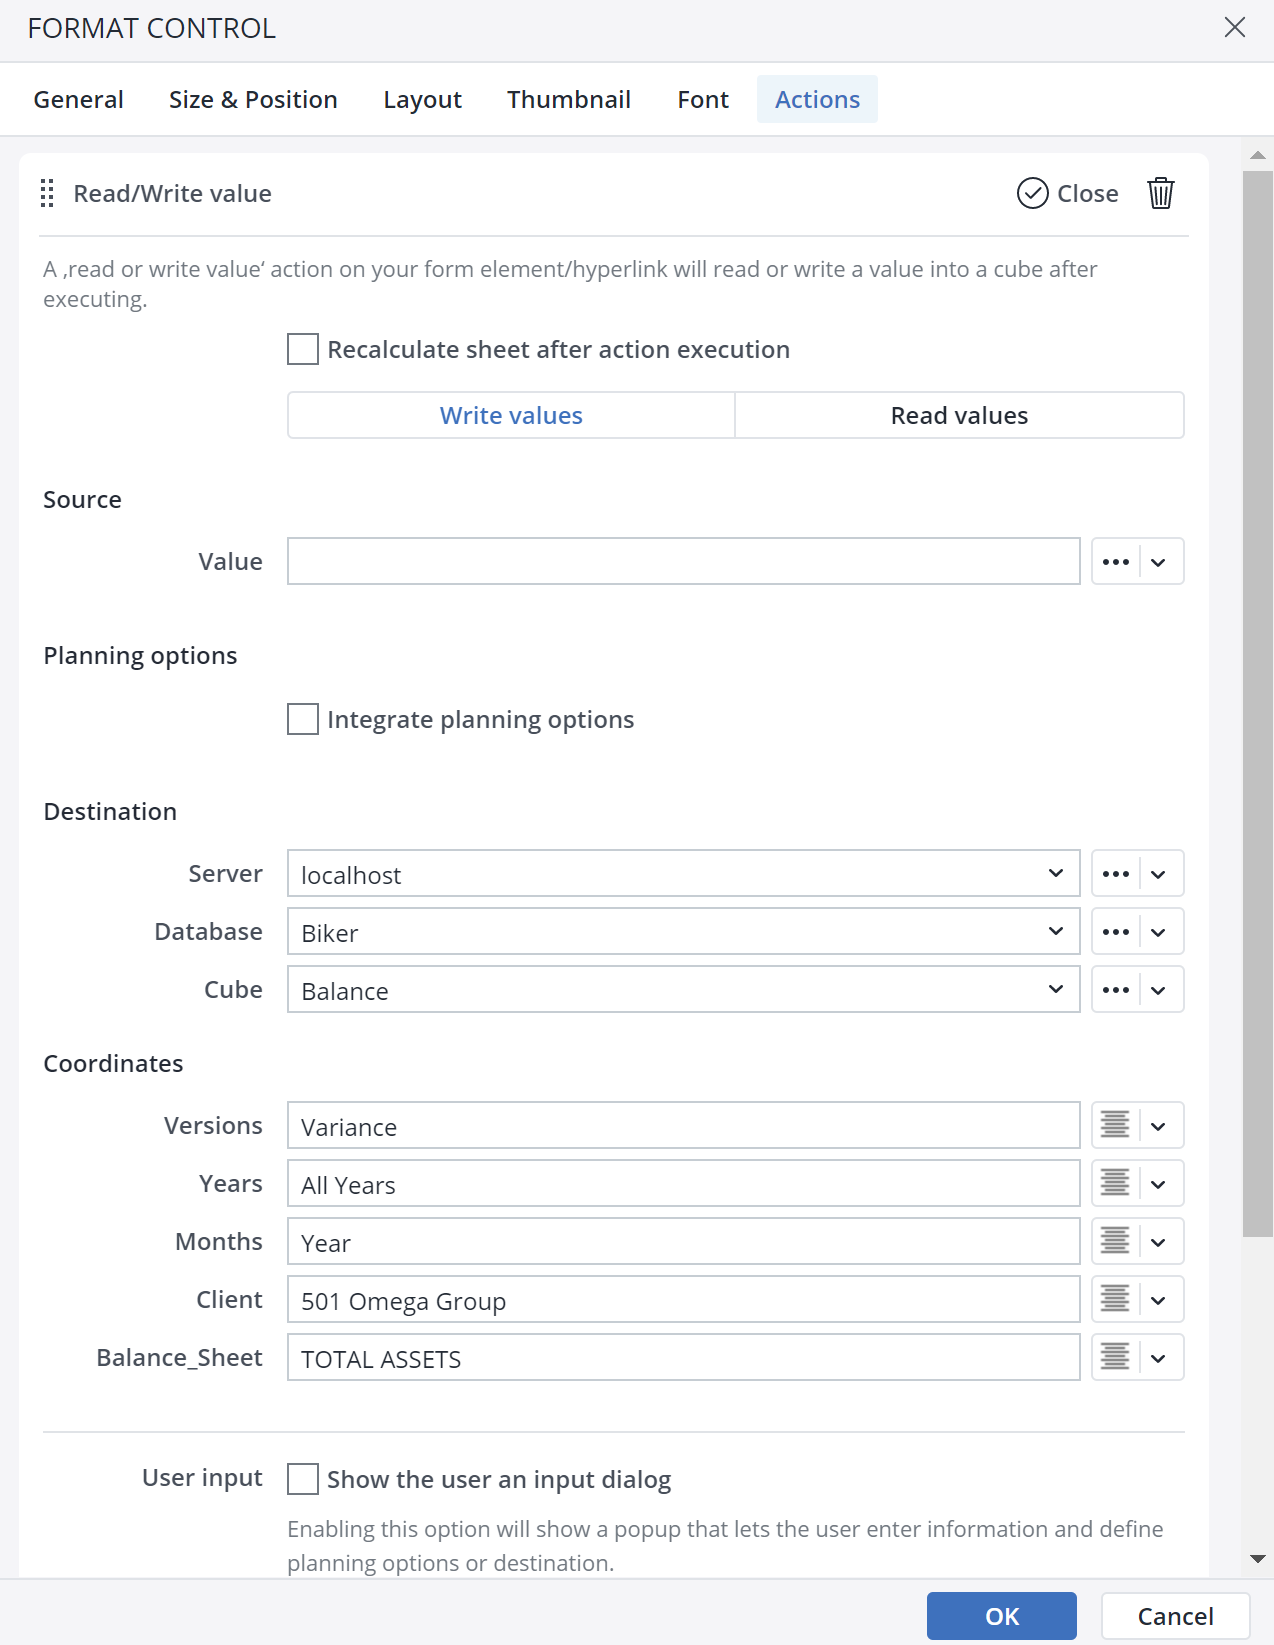1274x1645 pixels.
Task: Open the ellipsis picker next to Value field
Action: (x=1116, y=562)
